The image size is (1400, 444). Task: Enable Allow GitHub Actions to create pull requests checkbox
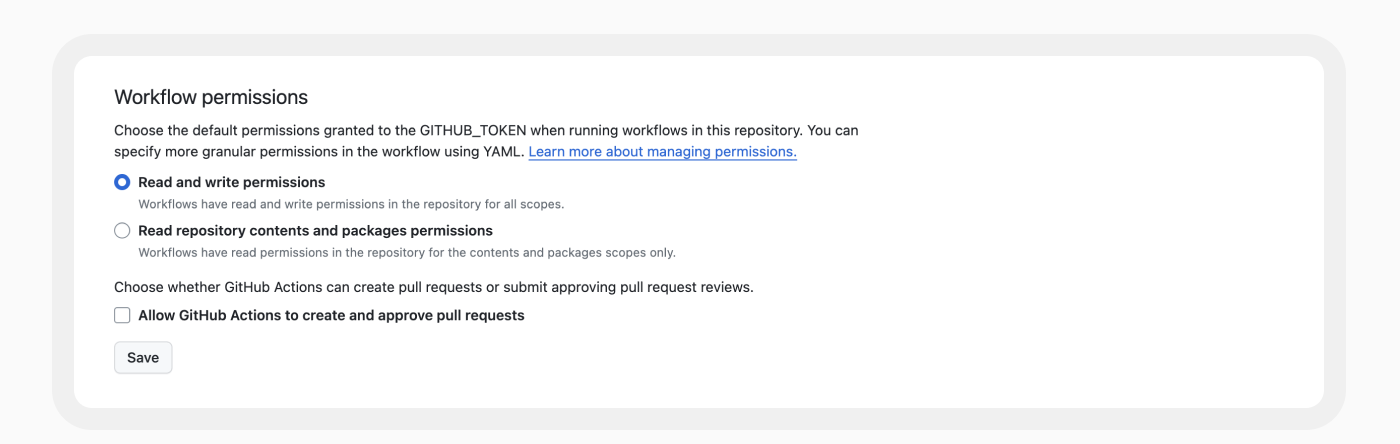click(x=122, y=315)
